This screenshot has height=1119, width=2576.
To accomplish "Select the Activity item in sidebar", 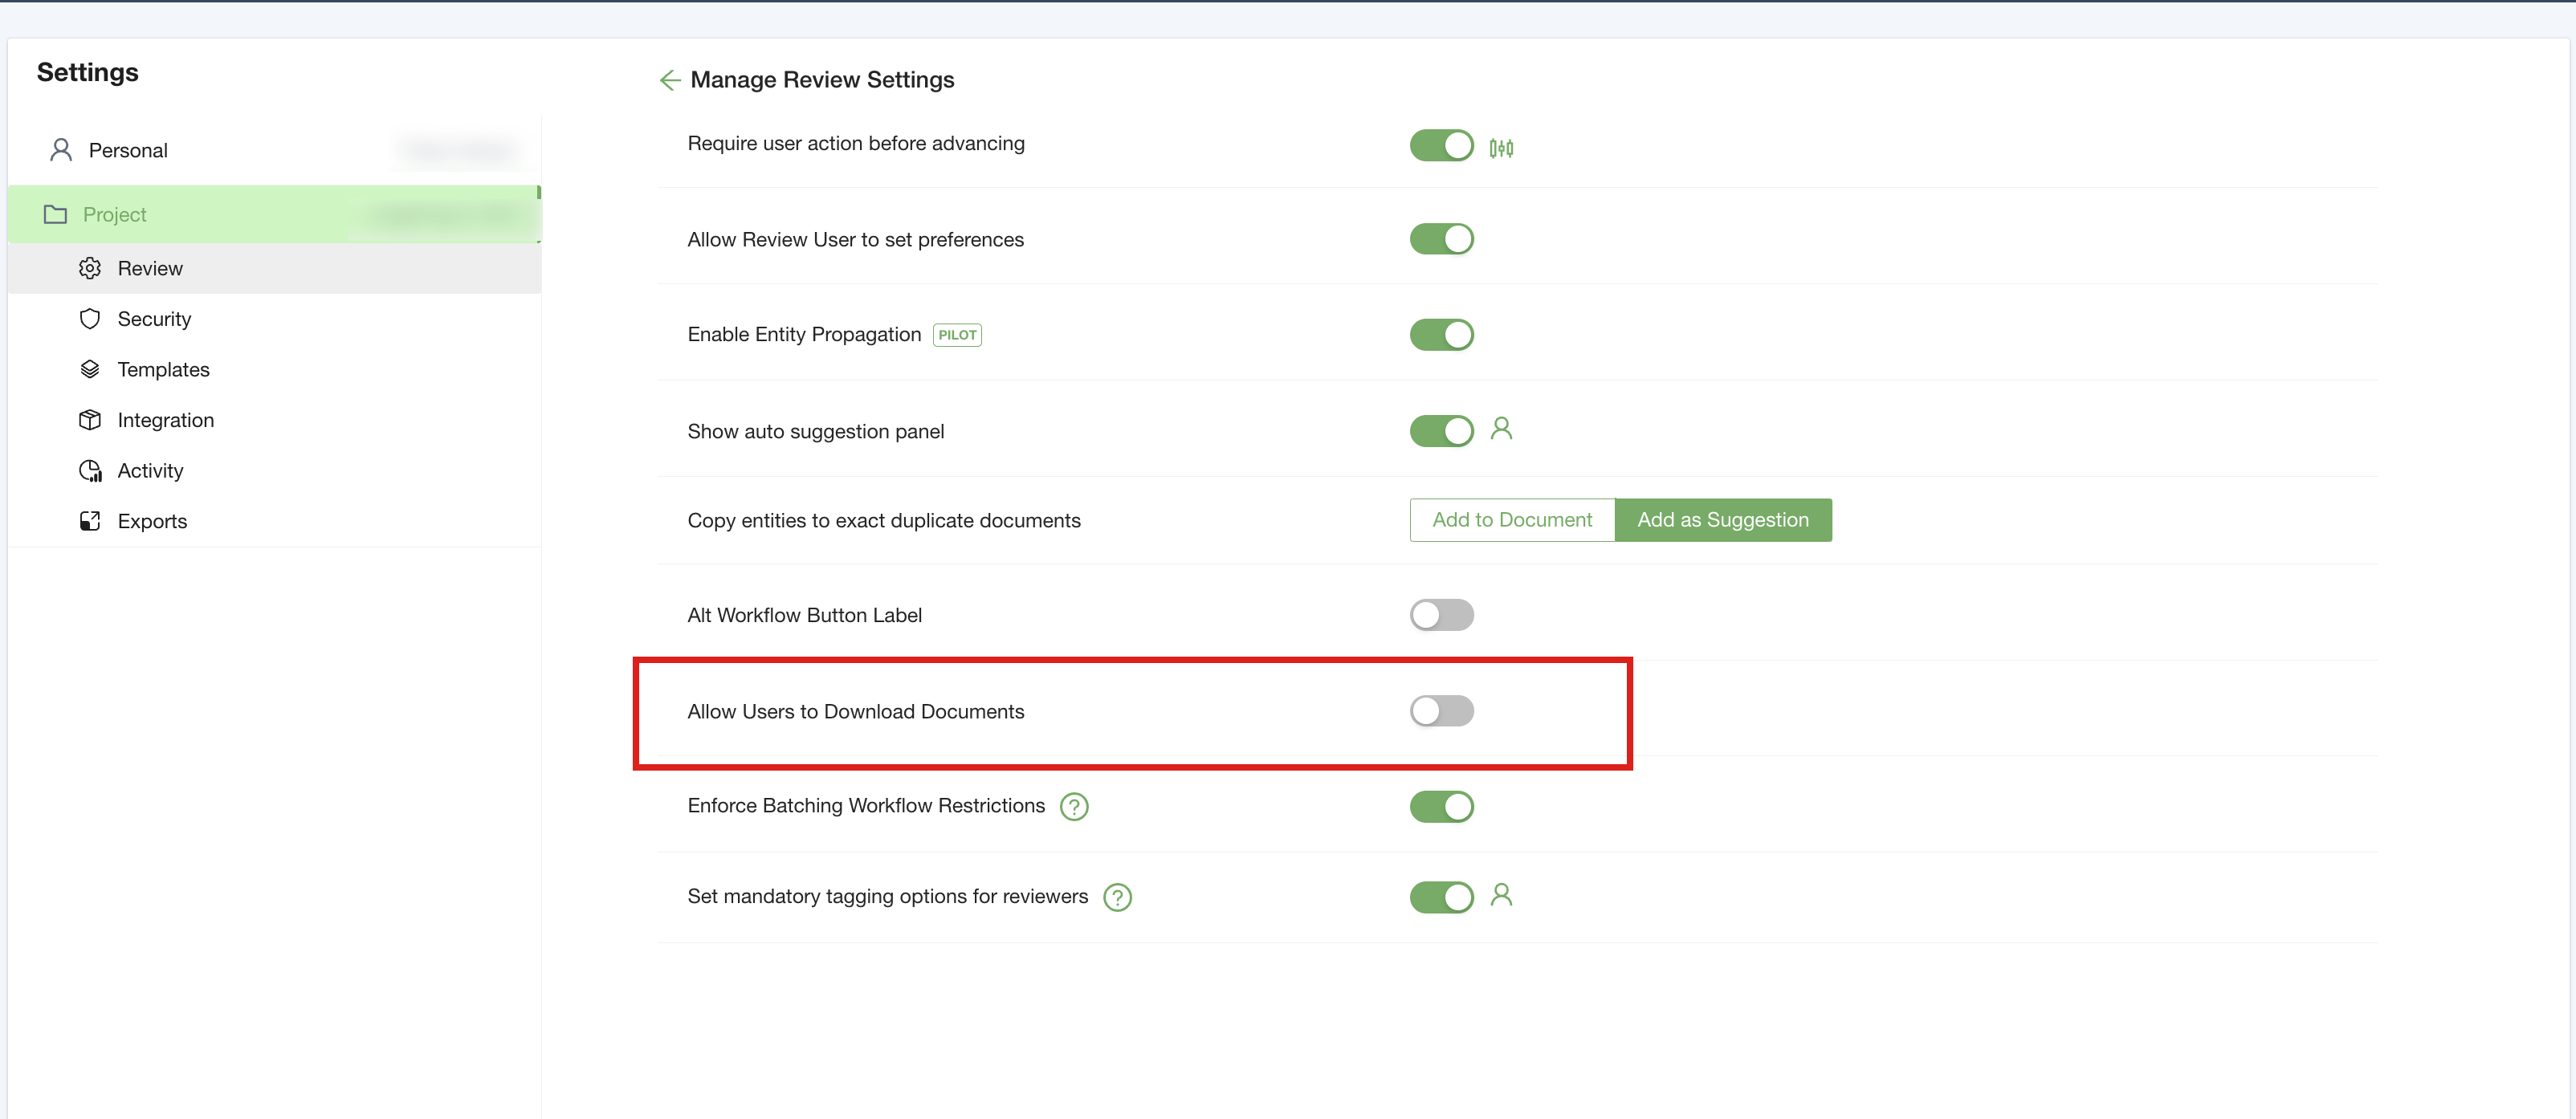I will click(150, 471).
